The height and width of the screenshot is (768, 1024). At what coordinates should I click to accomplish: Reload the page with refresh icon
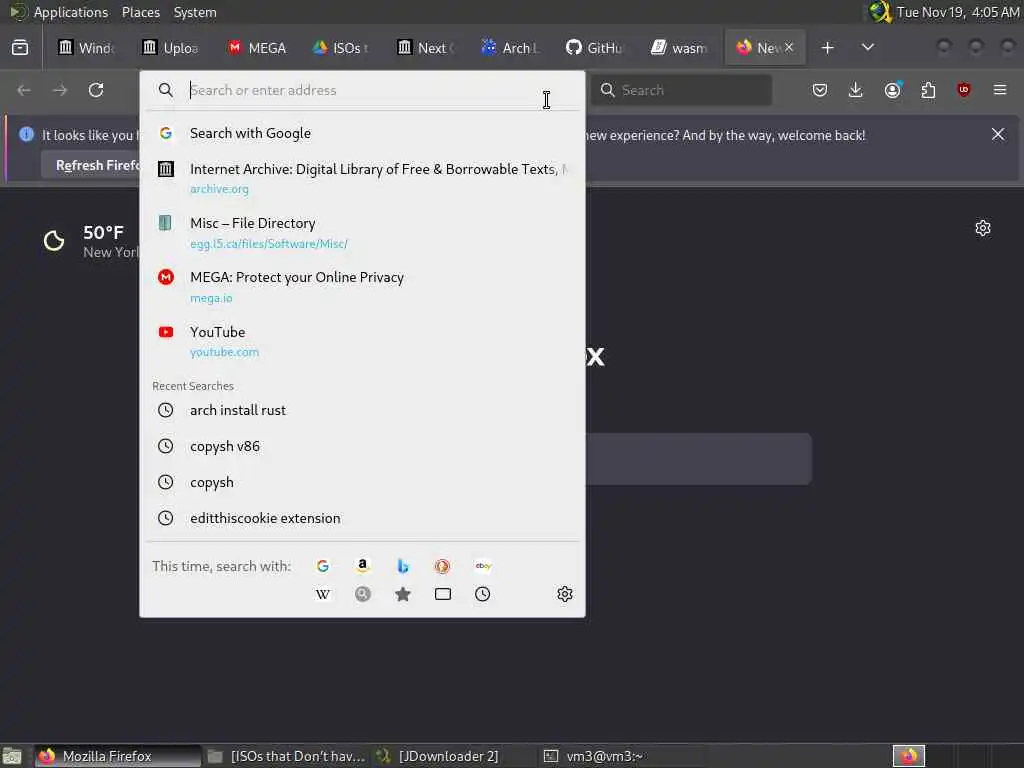point(96,90)
